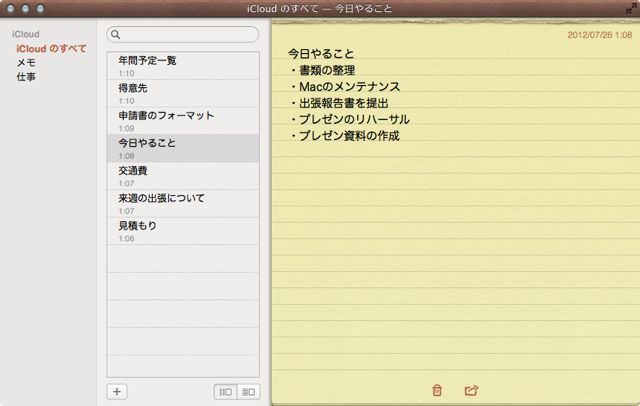
Task: Open the 得意先 note
Action: tap(183, 93)
